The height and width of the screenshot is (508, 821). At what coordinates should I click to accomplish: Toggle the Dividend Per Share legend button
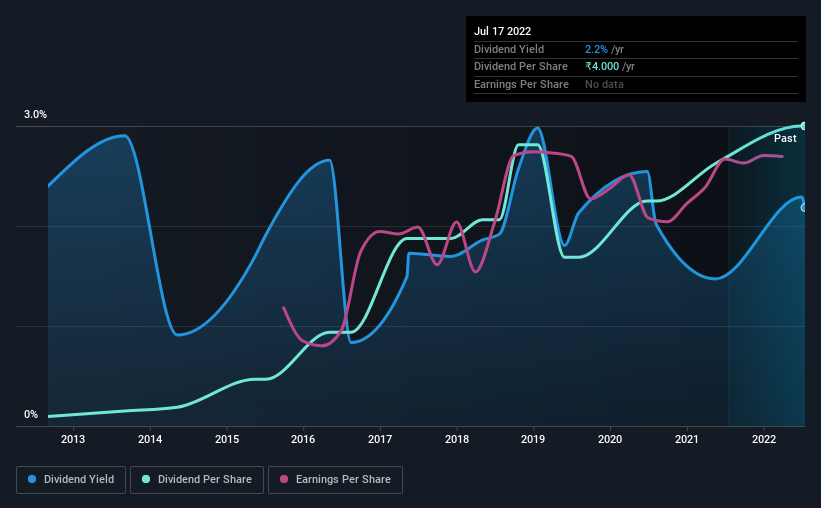pyautogui.click(x=197, y=479)
